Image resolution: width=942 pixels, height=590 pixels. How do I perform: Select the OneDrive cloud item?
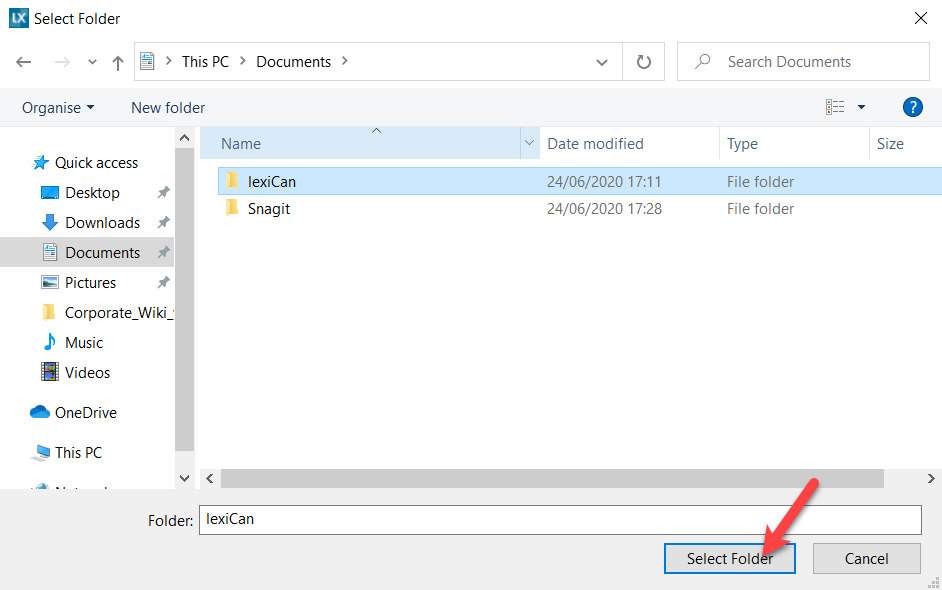coord(85,412)
